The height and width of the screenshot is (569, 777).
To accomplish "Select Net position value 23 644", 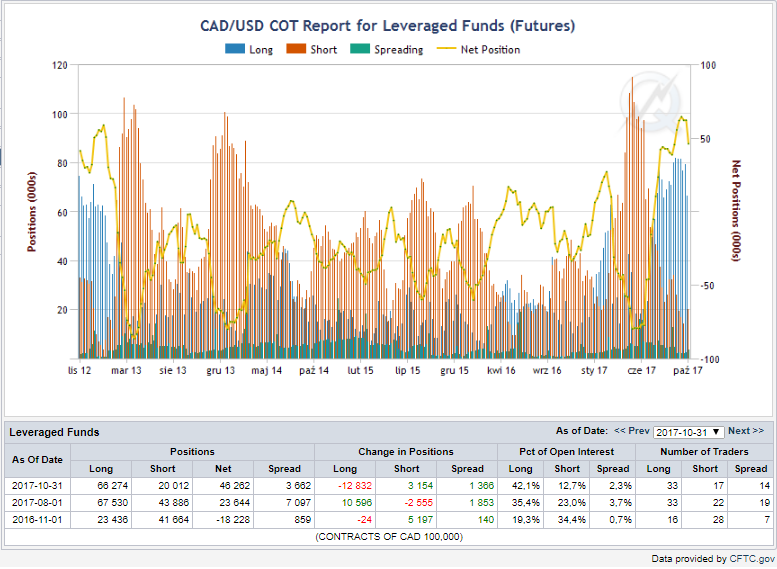I will tap(234, 503).
